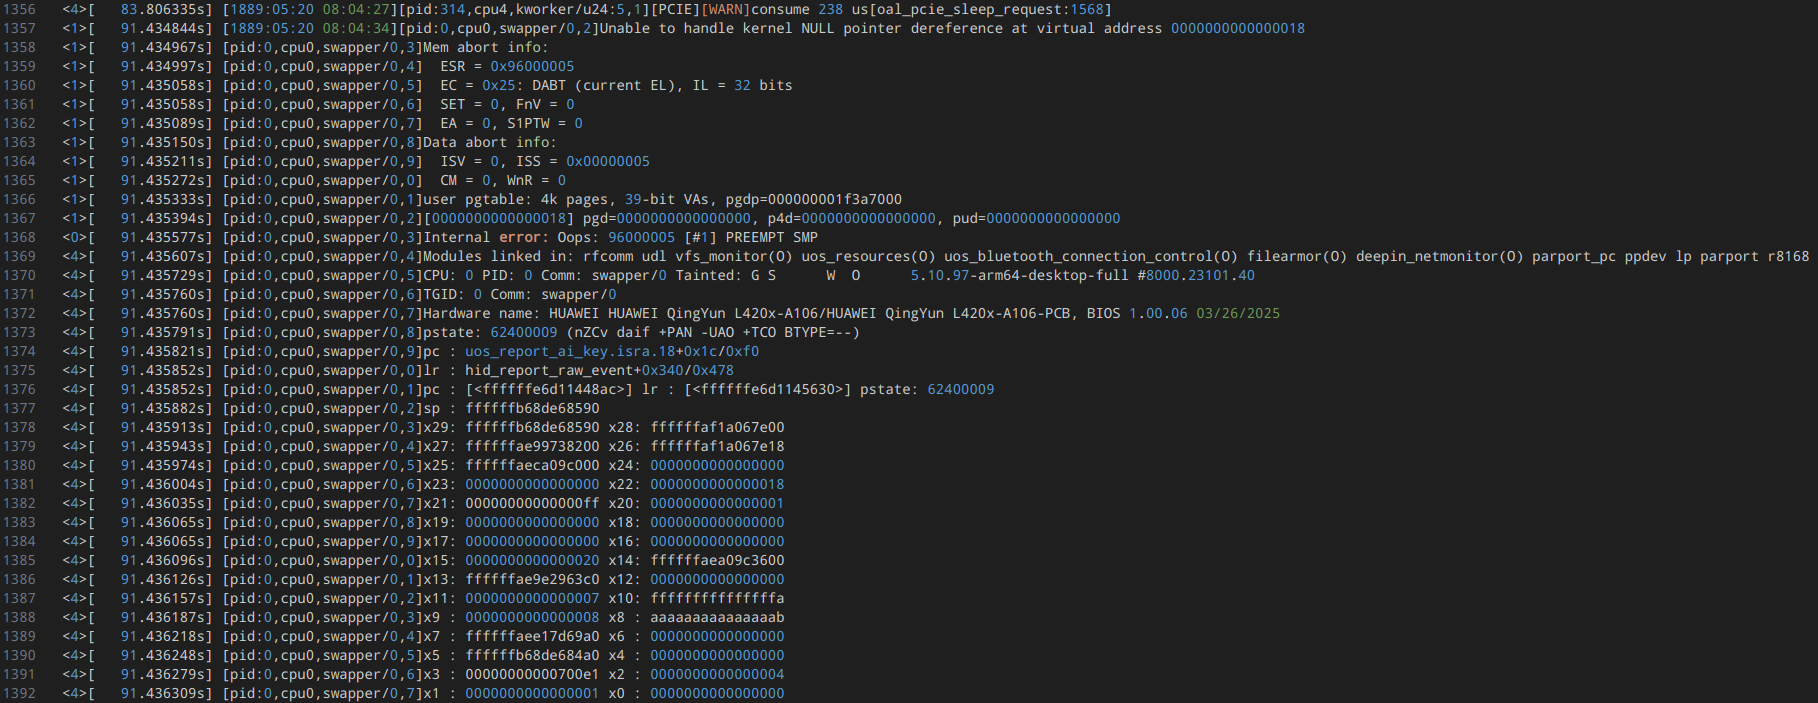
Task: Click the x26 value ffffffaf1a067e18
Action: pyautogui.click(x=717, y=446)
